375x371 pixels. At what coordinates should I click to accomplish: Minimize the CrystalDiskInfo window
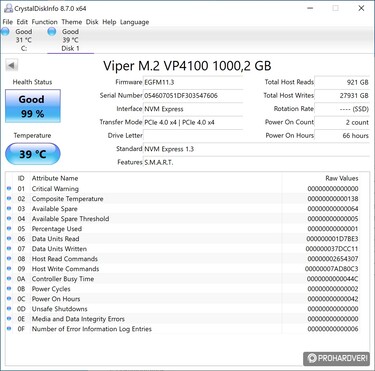(x=310, y=8)
